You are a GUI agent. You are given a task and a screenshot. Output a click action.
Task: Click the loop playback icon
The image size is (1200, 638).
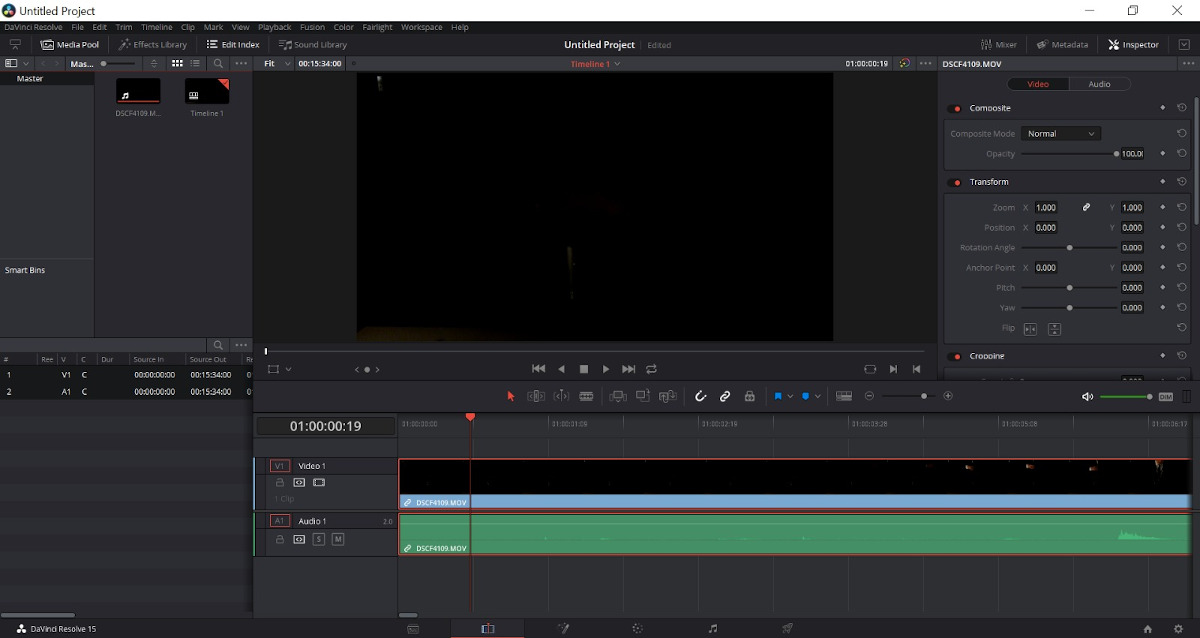pos(652,369)
